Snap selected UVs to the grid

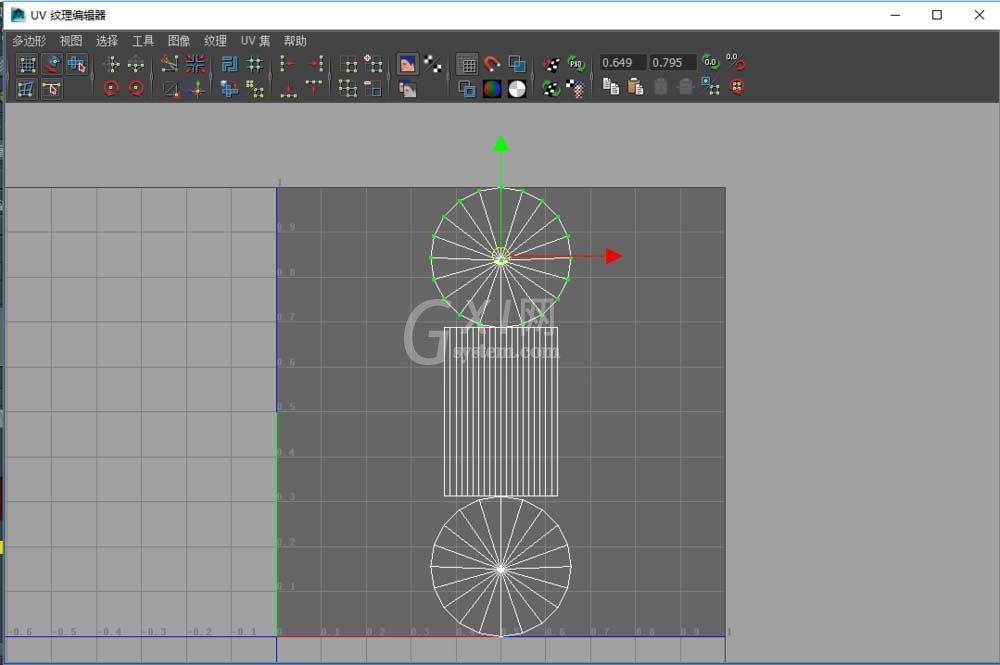(x=254, y=64)
